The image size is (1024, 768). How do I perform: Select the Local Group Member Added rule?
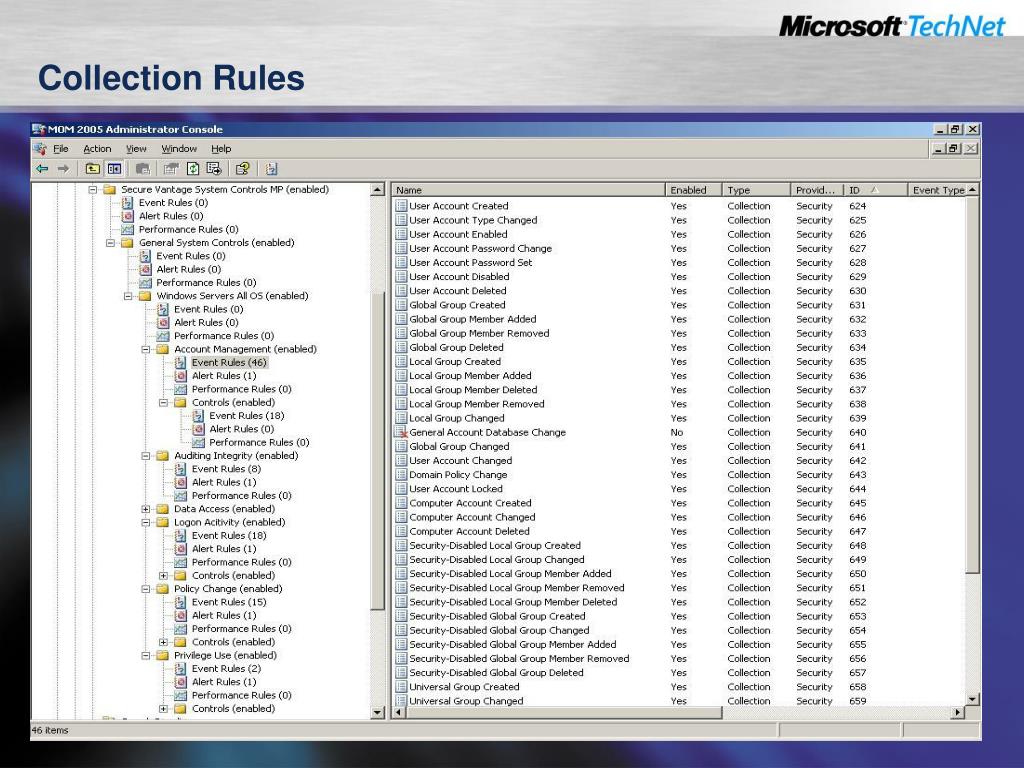click(470, 376)
